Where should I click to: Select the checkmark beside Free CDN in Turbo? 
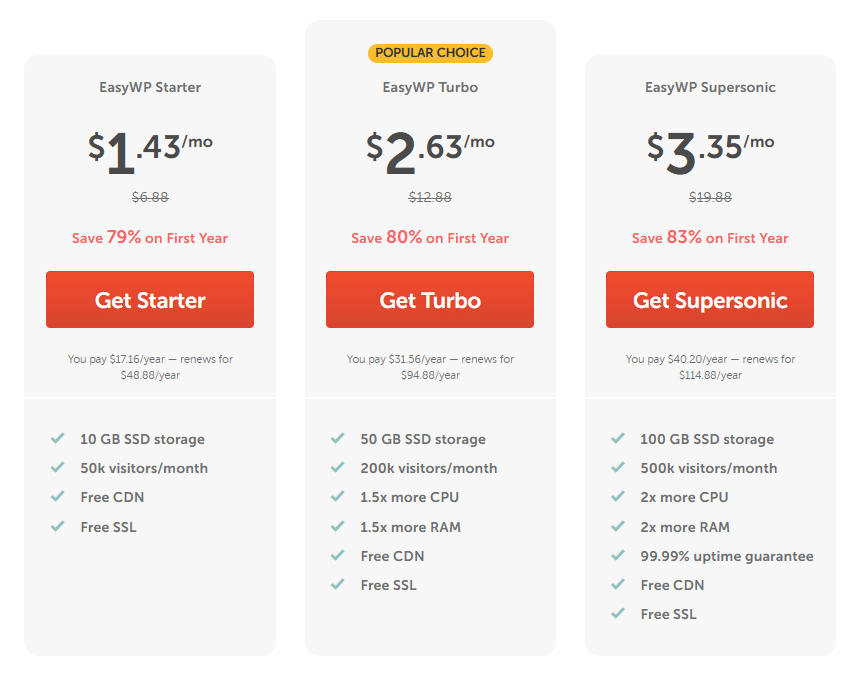(x=338, y=556)
